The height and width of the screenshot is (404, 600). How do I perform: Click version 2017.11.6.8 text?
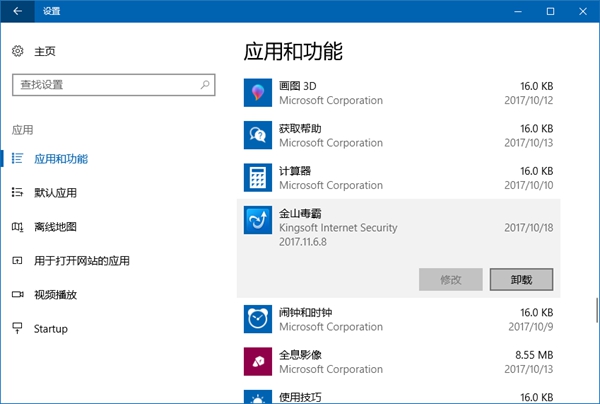(303, 242)
